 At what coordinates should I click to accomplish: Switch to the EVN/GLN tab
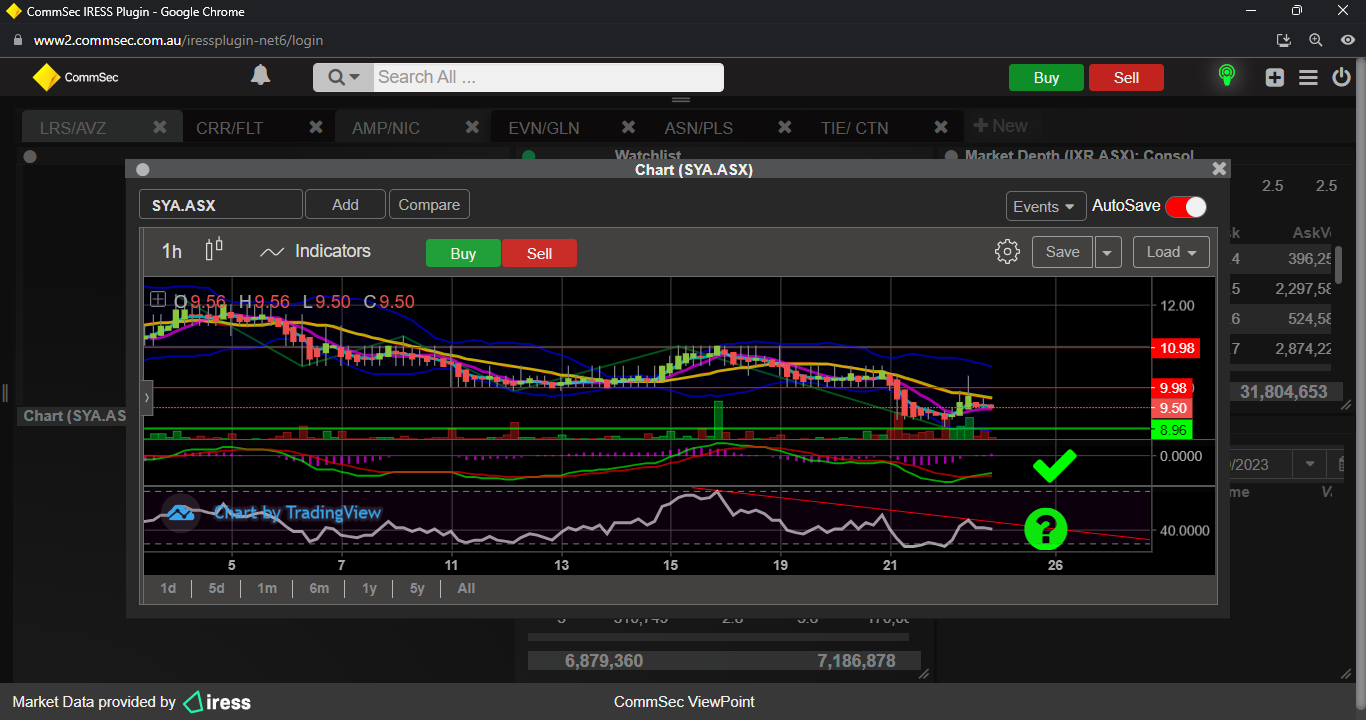(x=543, y=128)
